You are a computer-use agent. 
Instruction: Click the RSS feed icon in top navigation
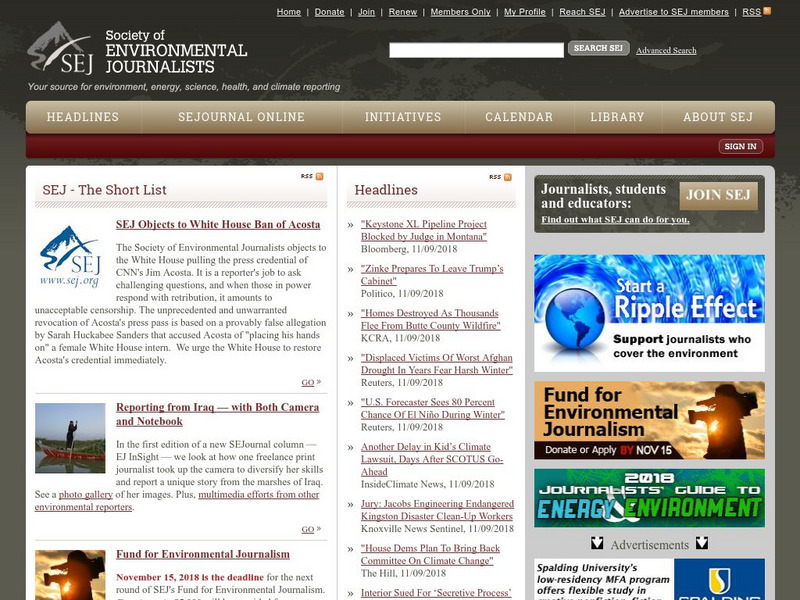(x=767, y=11)
